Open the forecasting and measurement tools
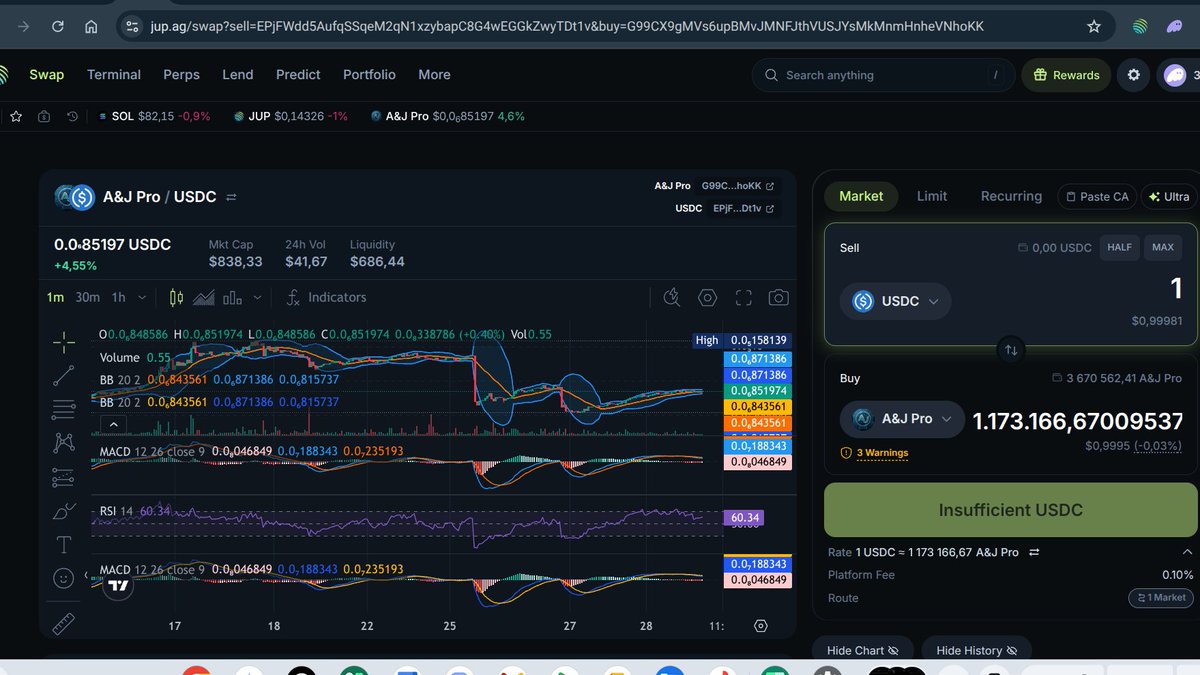 tap(64, 476)
